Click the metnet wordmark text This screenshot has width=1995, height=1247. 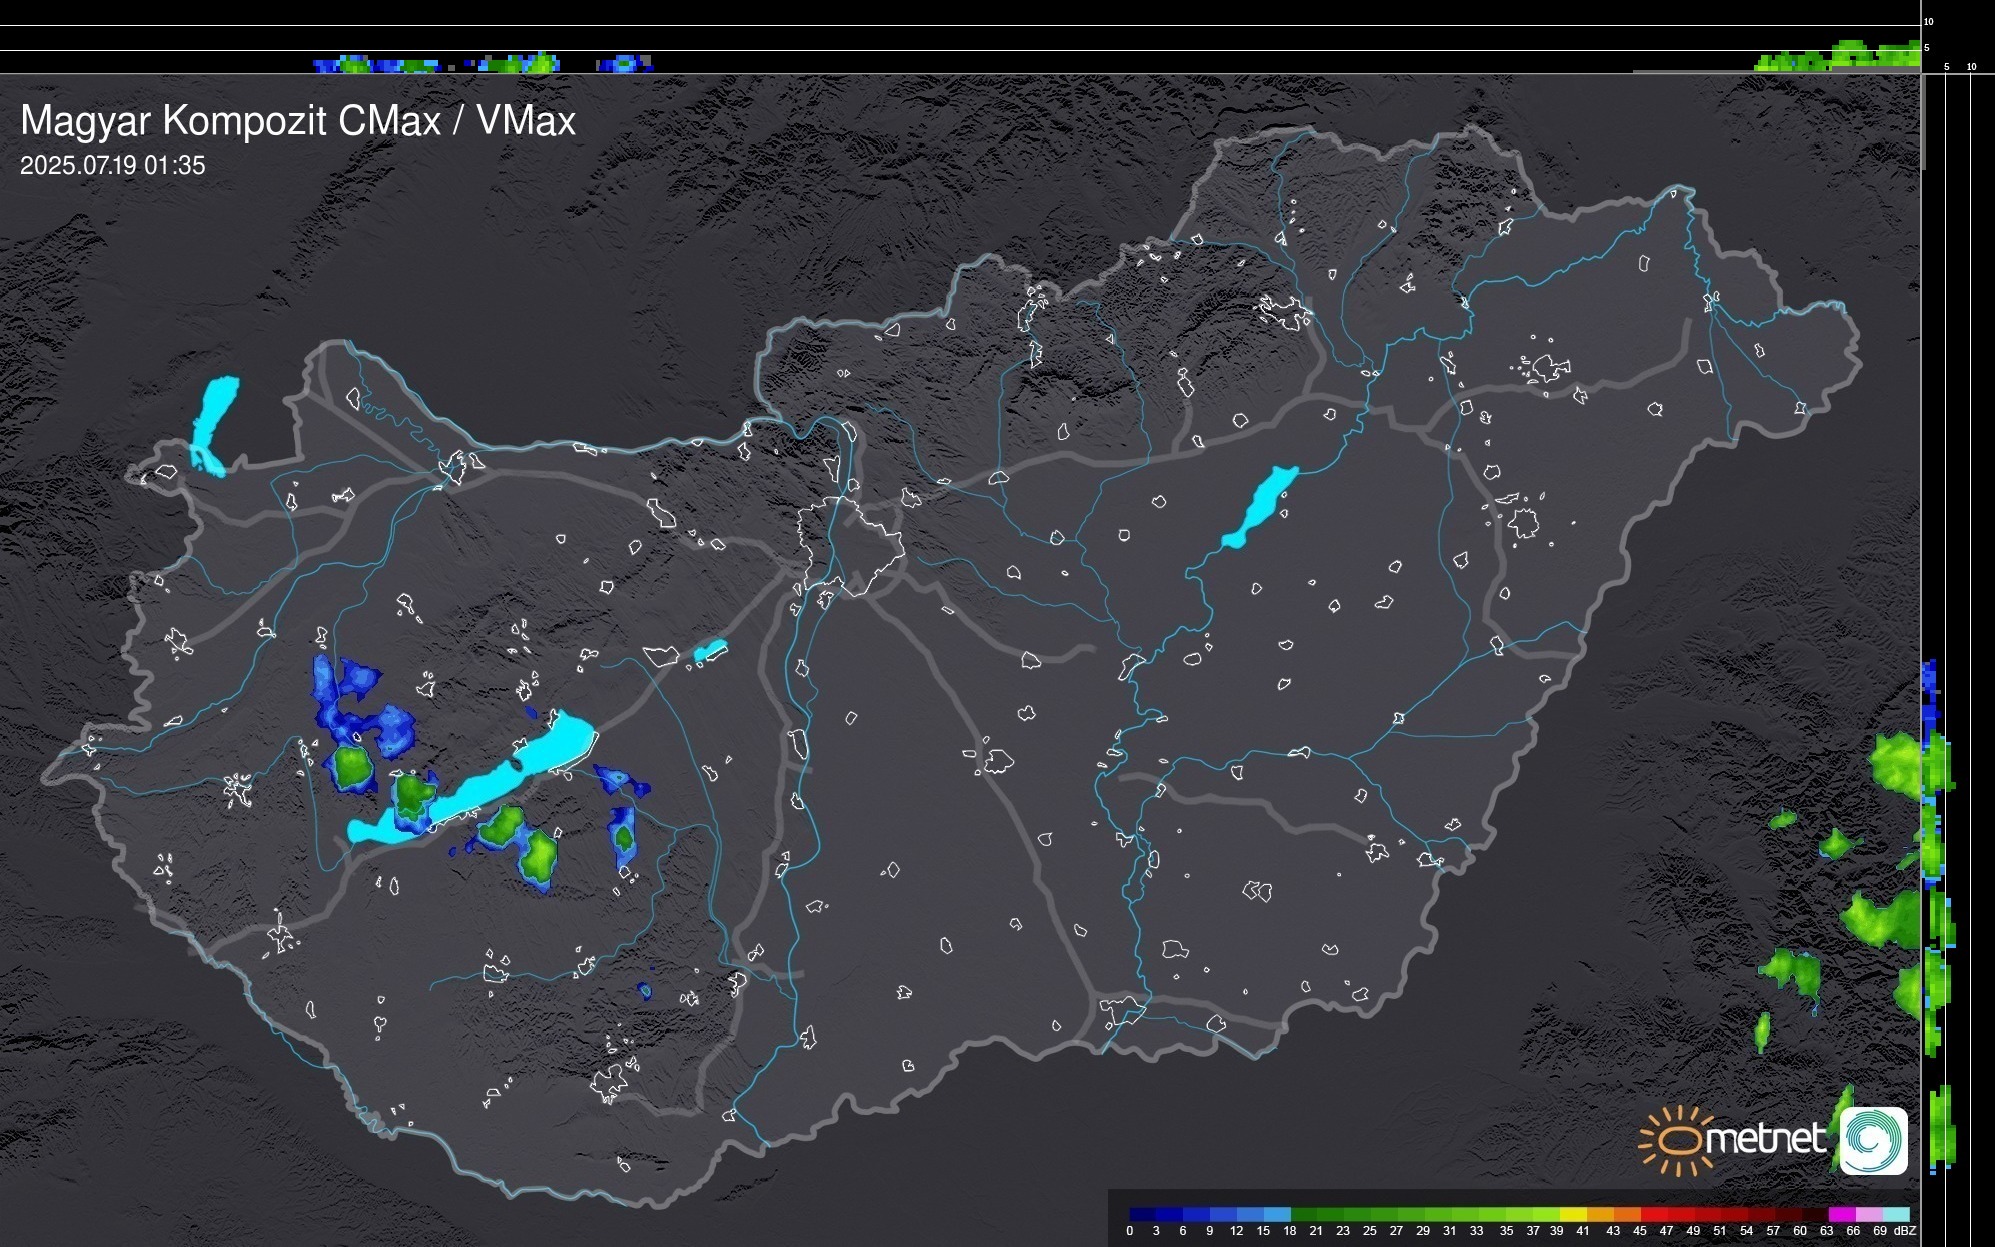click(x=1765, y=1140)
